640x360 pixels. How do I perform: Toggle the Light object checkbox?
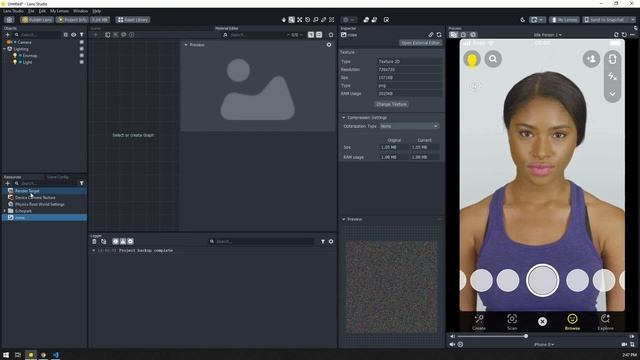(82, 62)
